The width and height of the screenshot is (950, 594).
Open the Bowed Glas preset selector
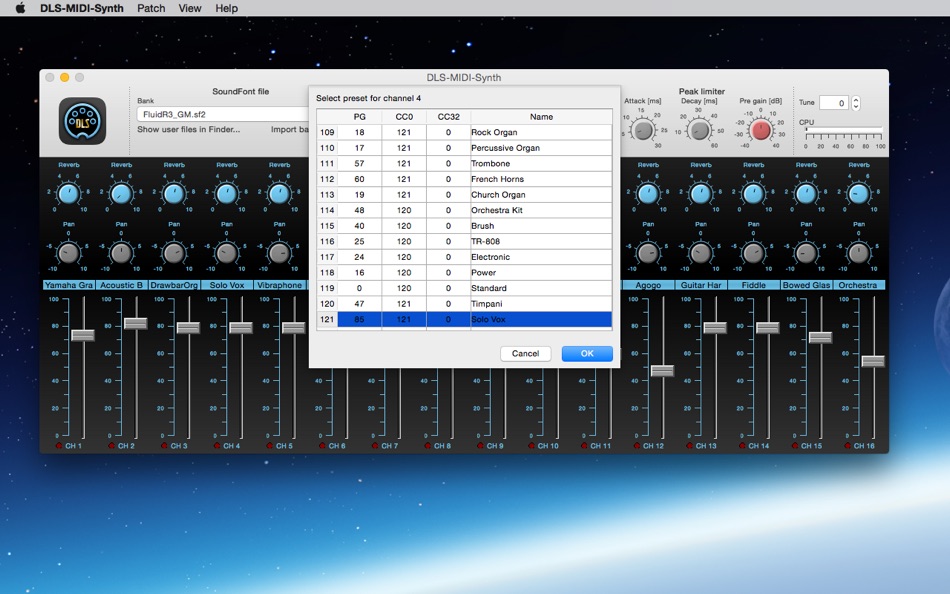[x=806, y=285]
